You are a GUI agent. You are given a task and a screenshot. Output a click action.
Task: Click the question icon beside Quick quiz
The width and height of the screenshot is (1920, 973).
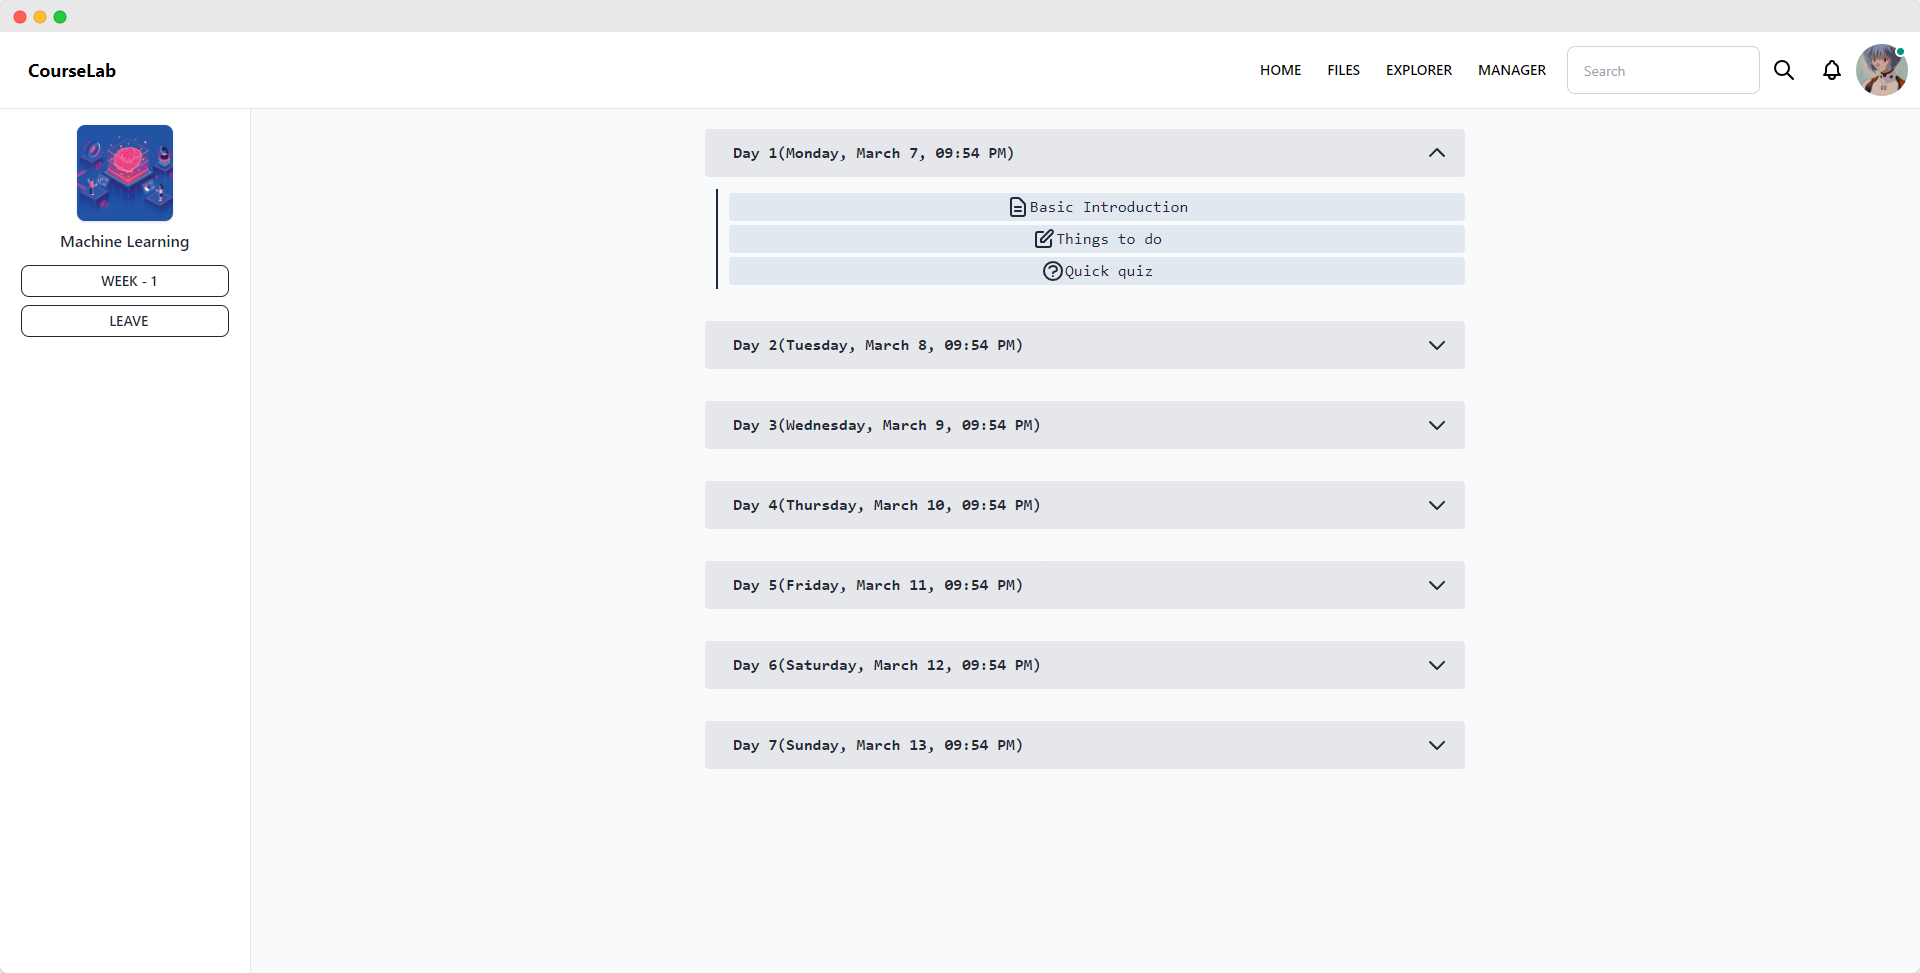pyautogui.click(x=1052, y=271)
